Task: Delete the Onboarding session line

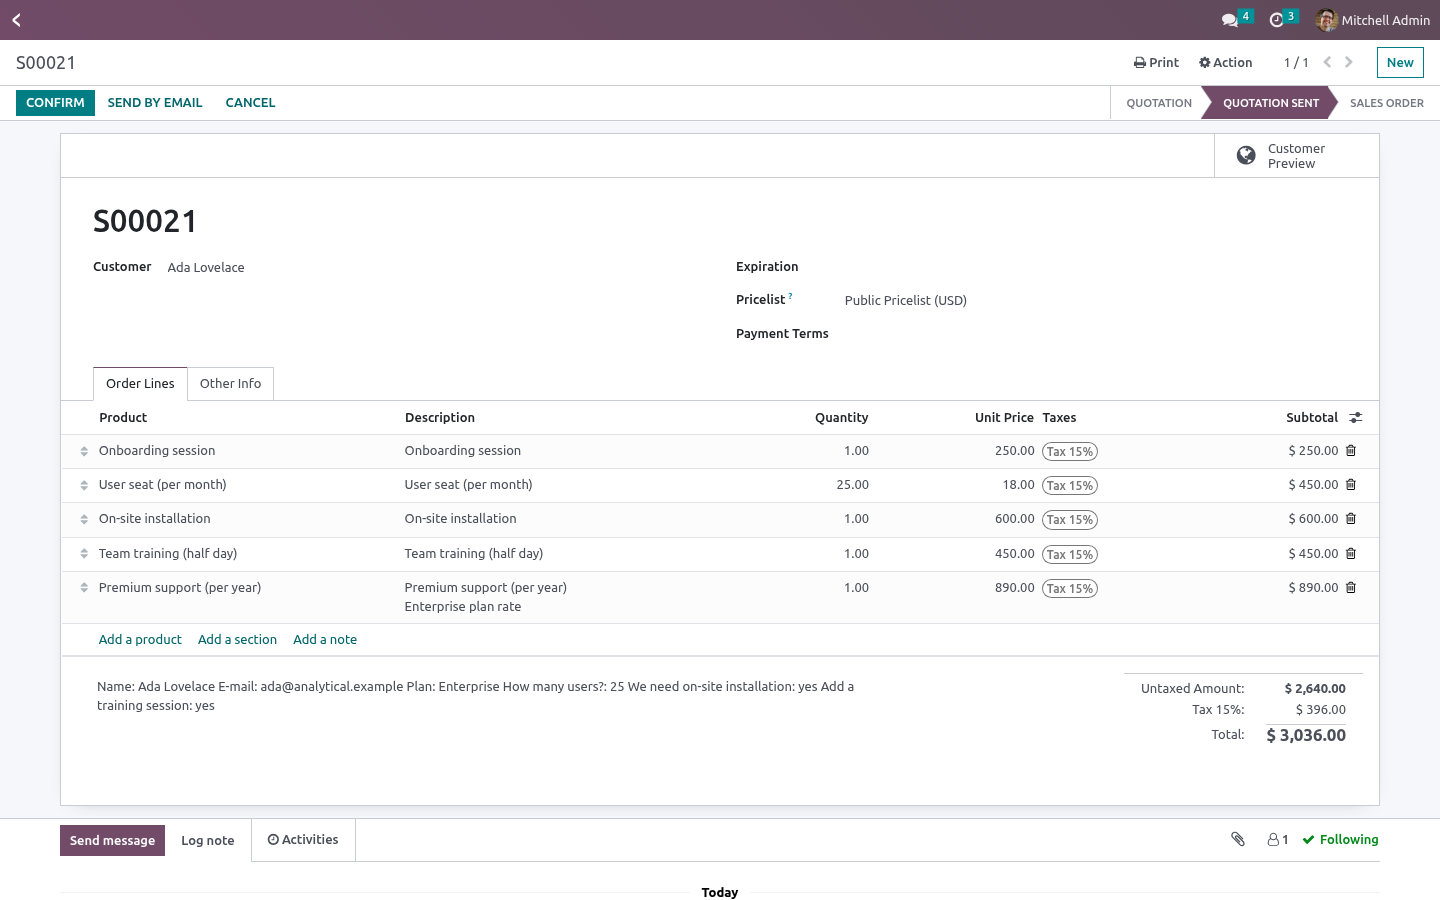Action: coord(1351,451)
